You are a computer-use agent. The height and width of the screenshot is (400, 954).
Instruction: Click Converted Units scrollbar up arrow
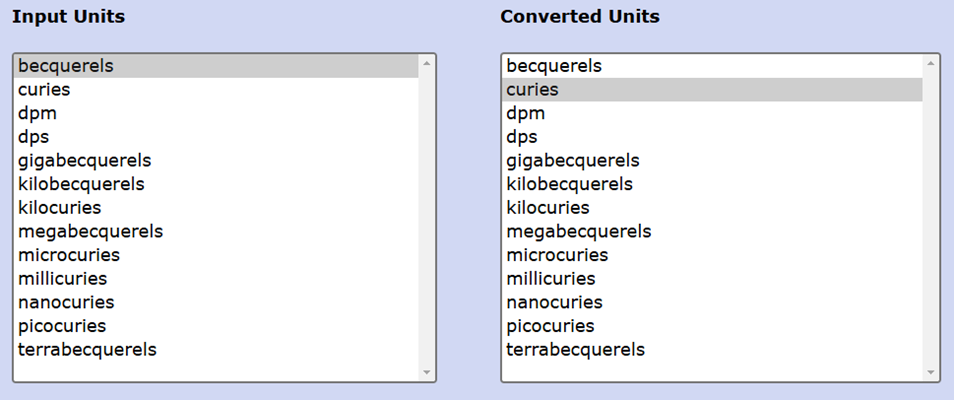931,64
